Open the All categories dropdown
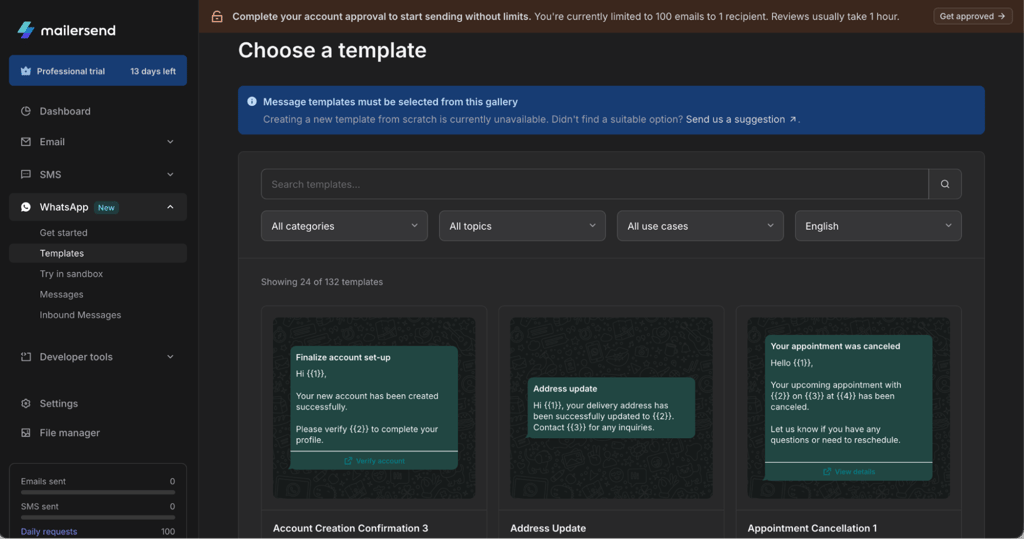Screen dimensions: 1024x539 tap(344, 226)
